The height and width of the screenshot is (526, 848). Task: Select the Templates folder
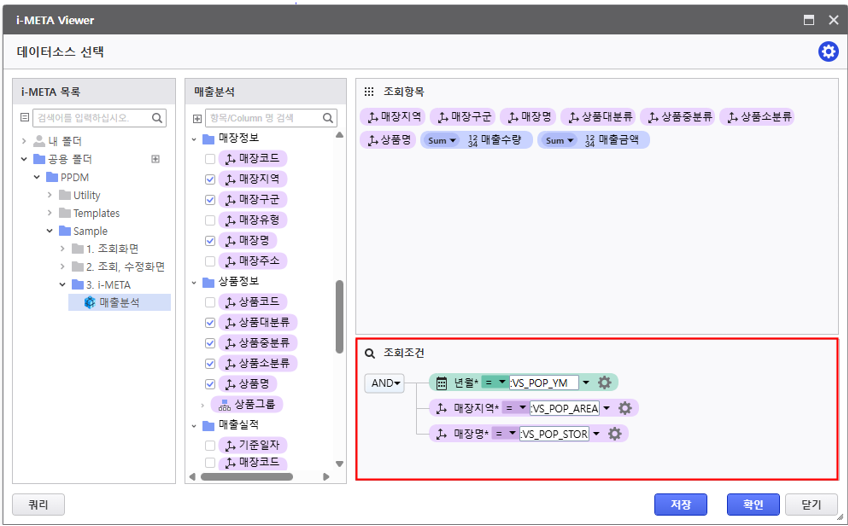pos(95,213)
